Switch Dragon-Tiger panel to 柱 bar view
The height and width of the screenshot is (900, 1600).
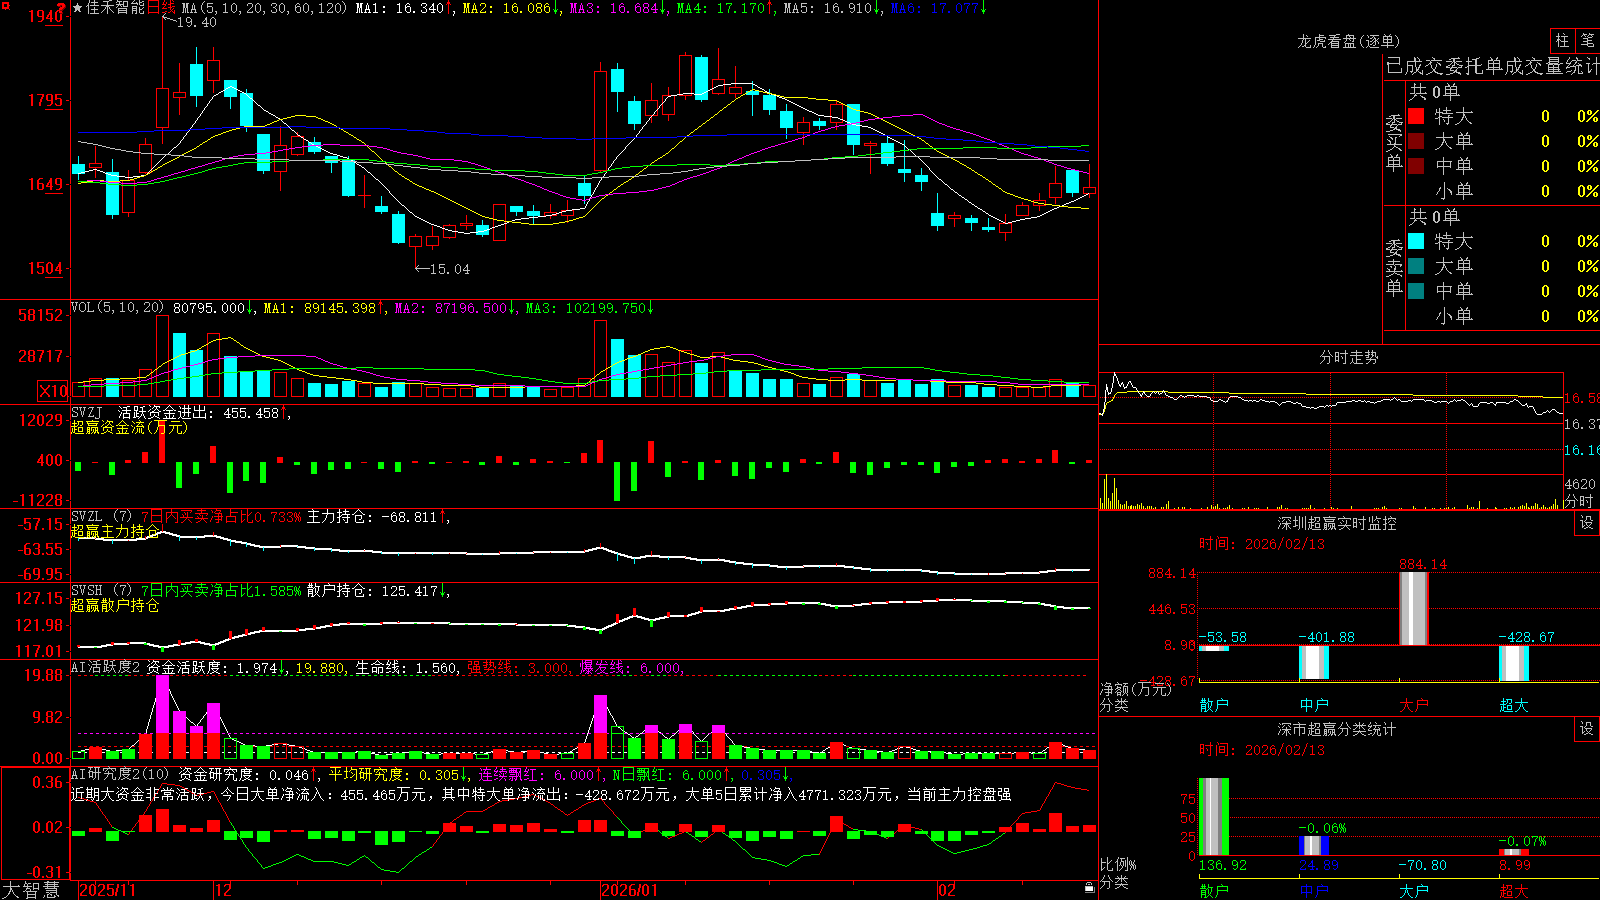(1562, 41)
